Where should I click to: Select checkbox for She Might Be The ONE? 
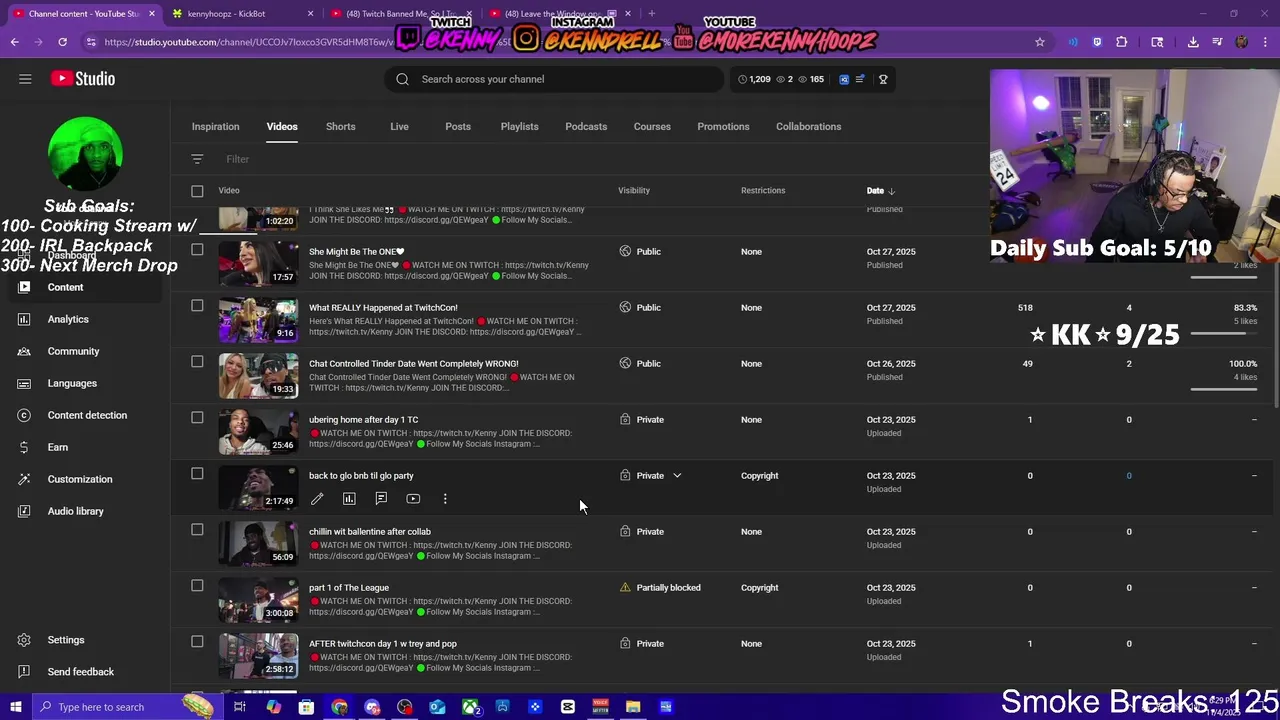(197, 250)
